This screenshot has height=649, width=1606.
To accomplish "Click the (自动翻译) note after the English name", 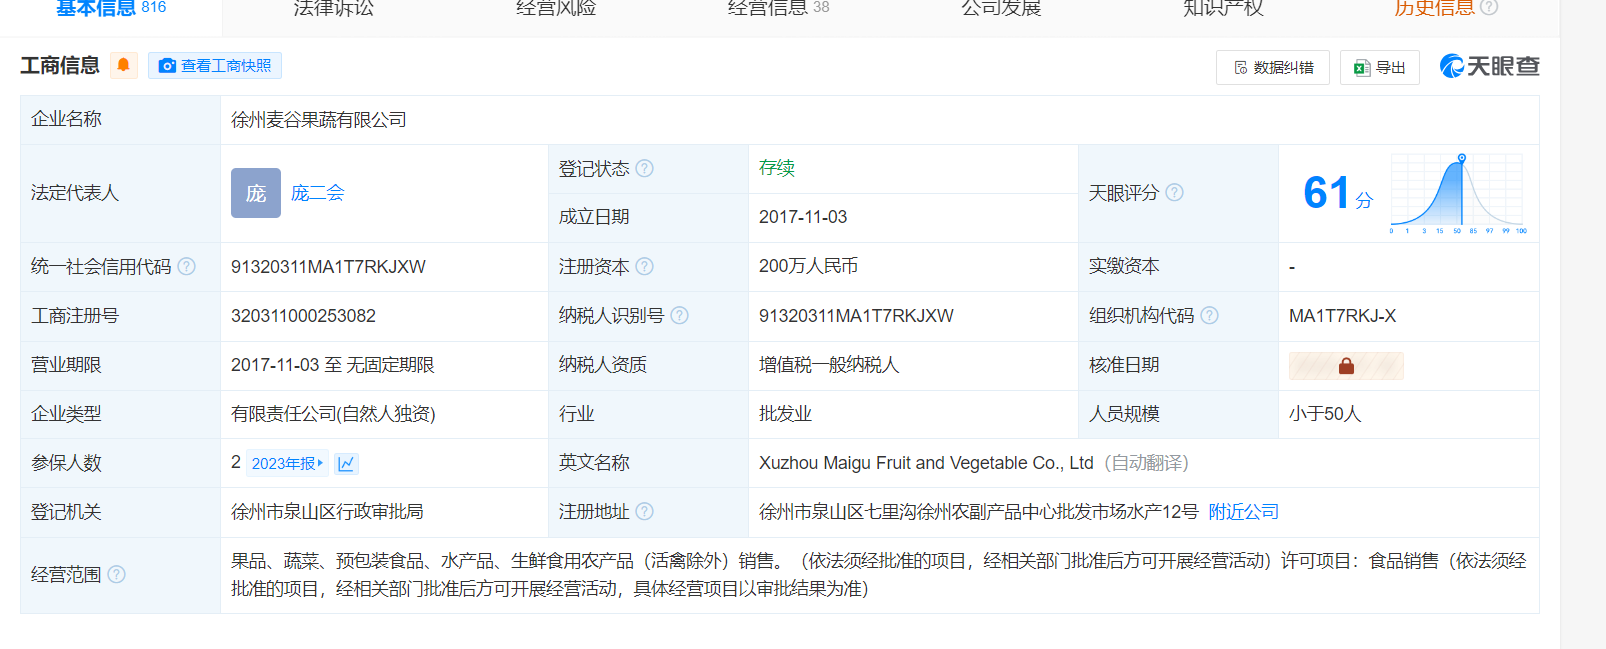I will click(1146, 463).
